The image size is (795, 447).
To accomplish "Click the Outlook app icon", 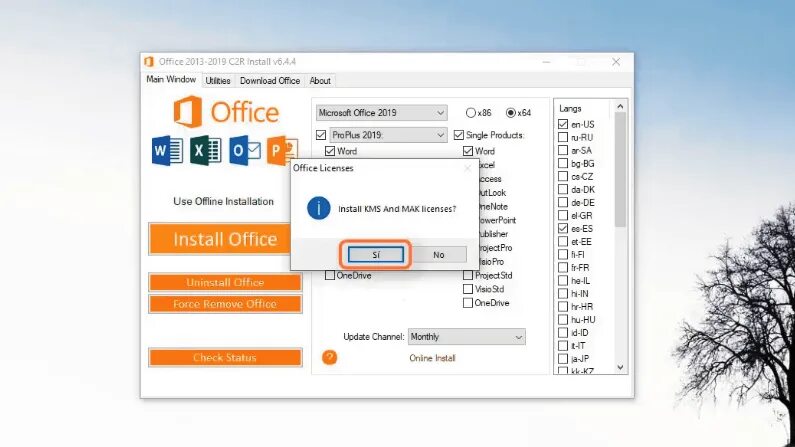I will pos(244,151).
